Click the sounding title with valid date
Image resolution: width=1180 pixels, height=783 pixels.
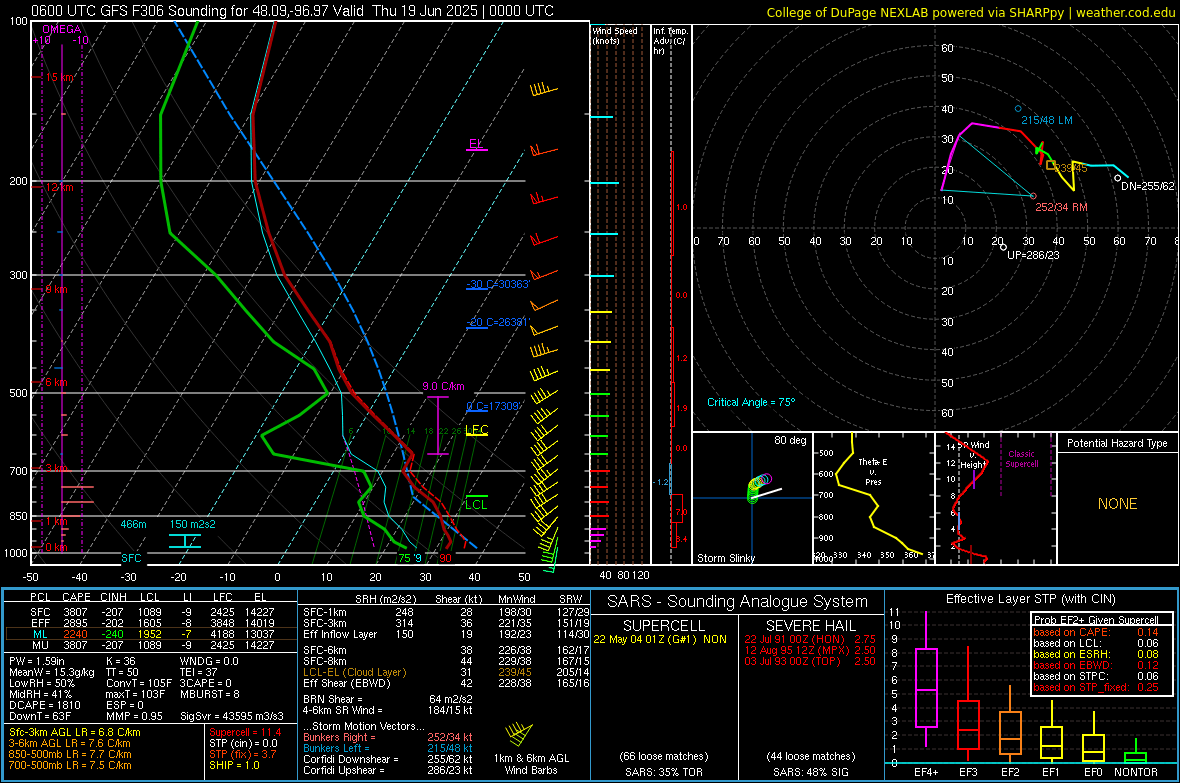292,11
